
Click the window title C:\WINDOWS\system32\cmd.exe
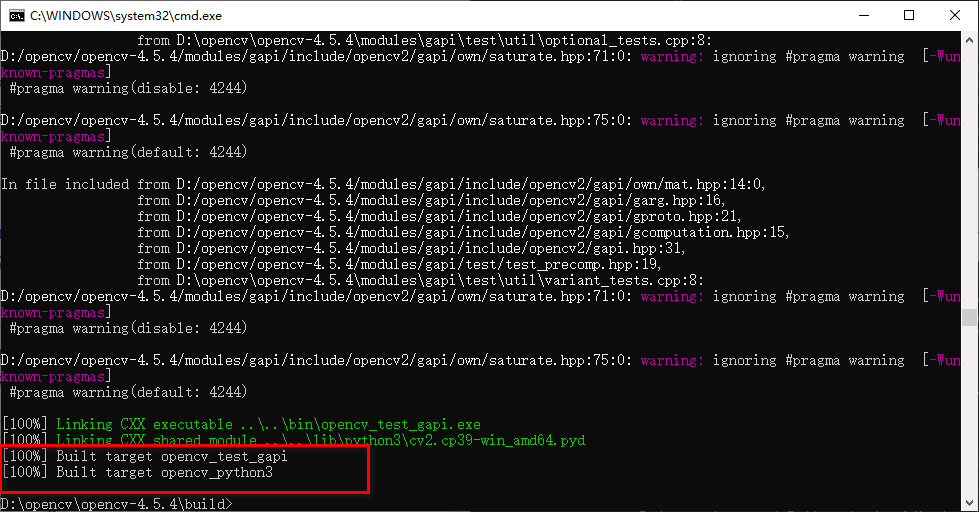tap(125, 16)
